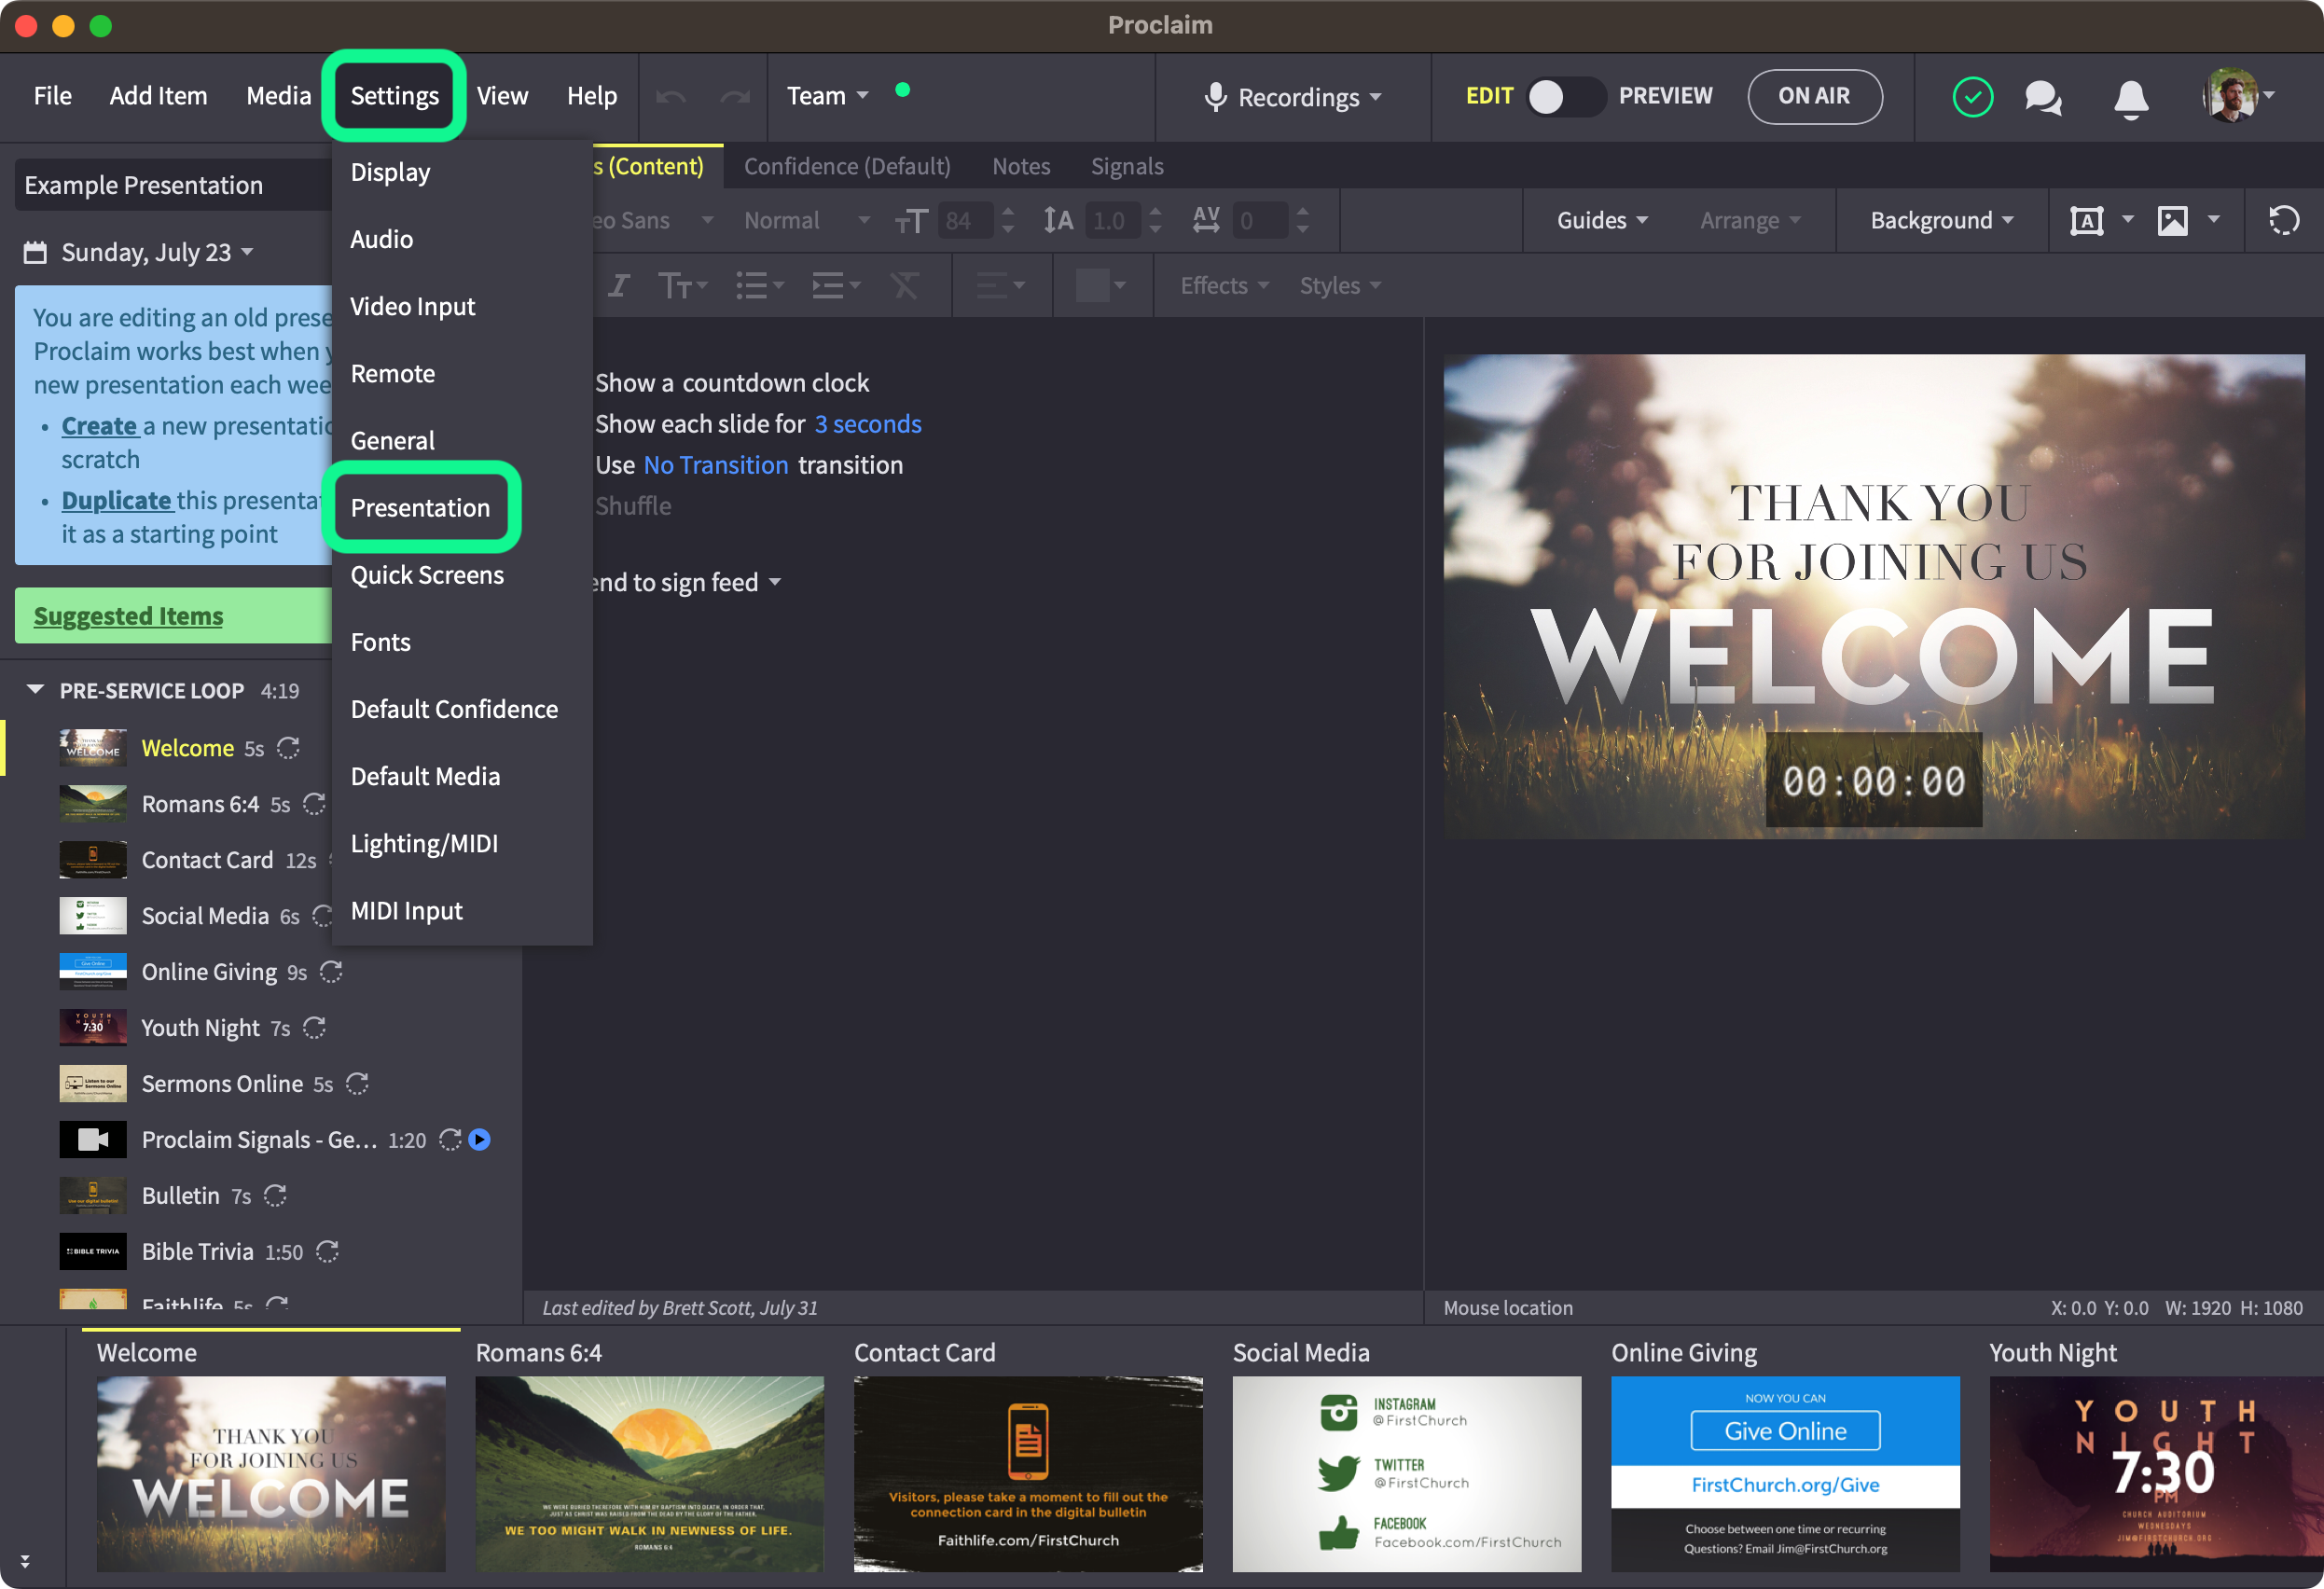Screen dimensions: 2324x1589
Task: Click the Duplicate presentation link
Action: 116,500
